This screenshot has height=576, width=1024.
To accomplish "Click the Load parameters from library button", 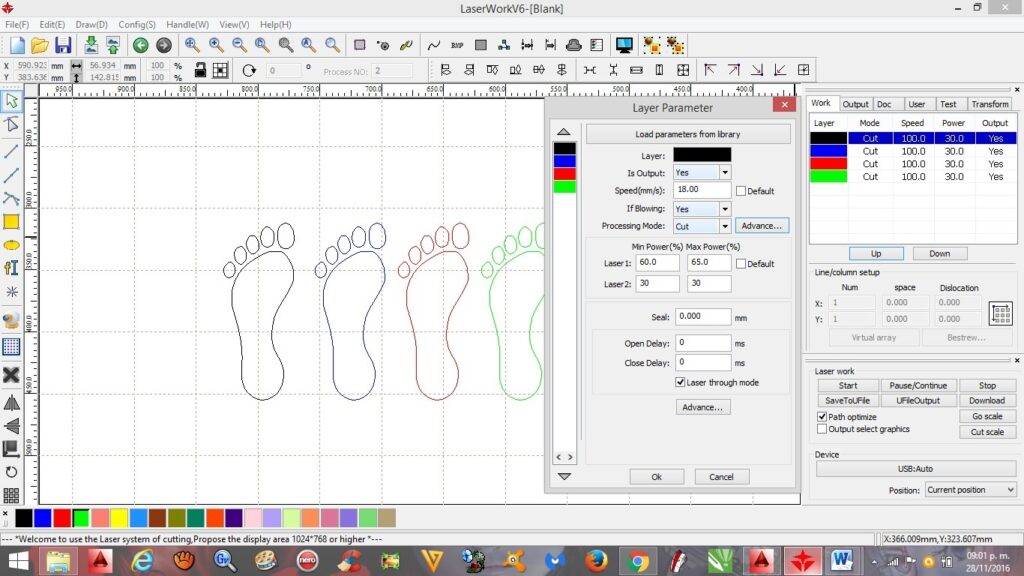I will (x=687, y=134).
